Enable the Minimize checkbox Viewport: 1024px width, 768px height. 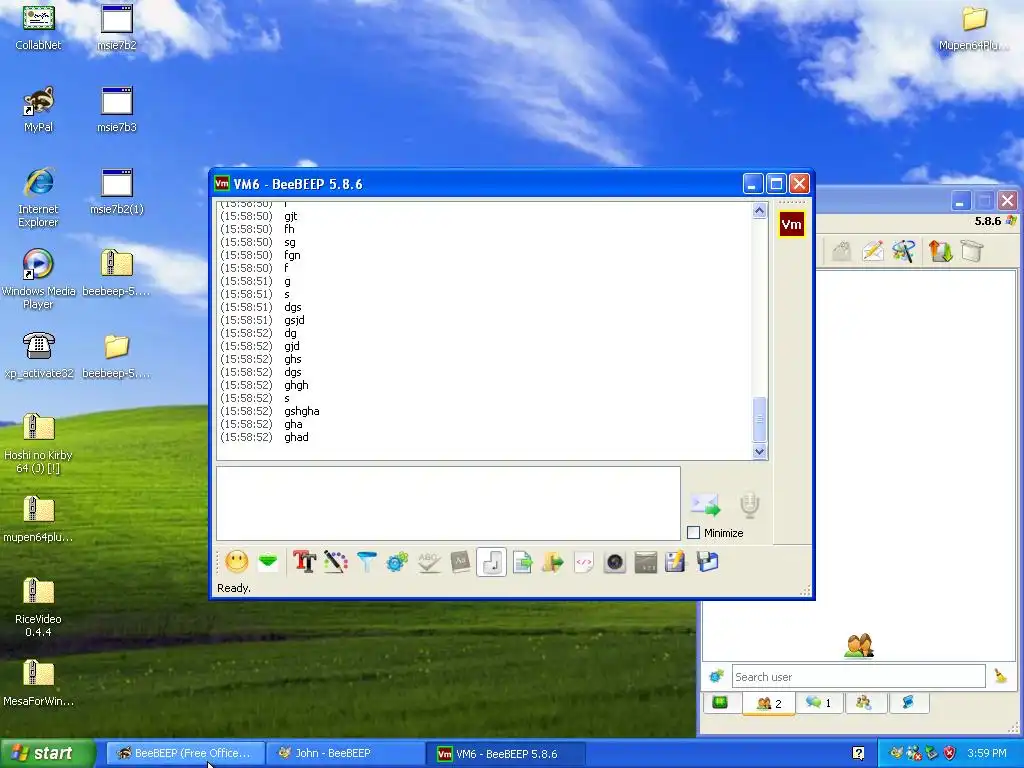pyautogui.click(x=694, y=533)
